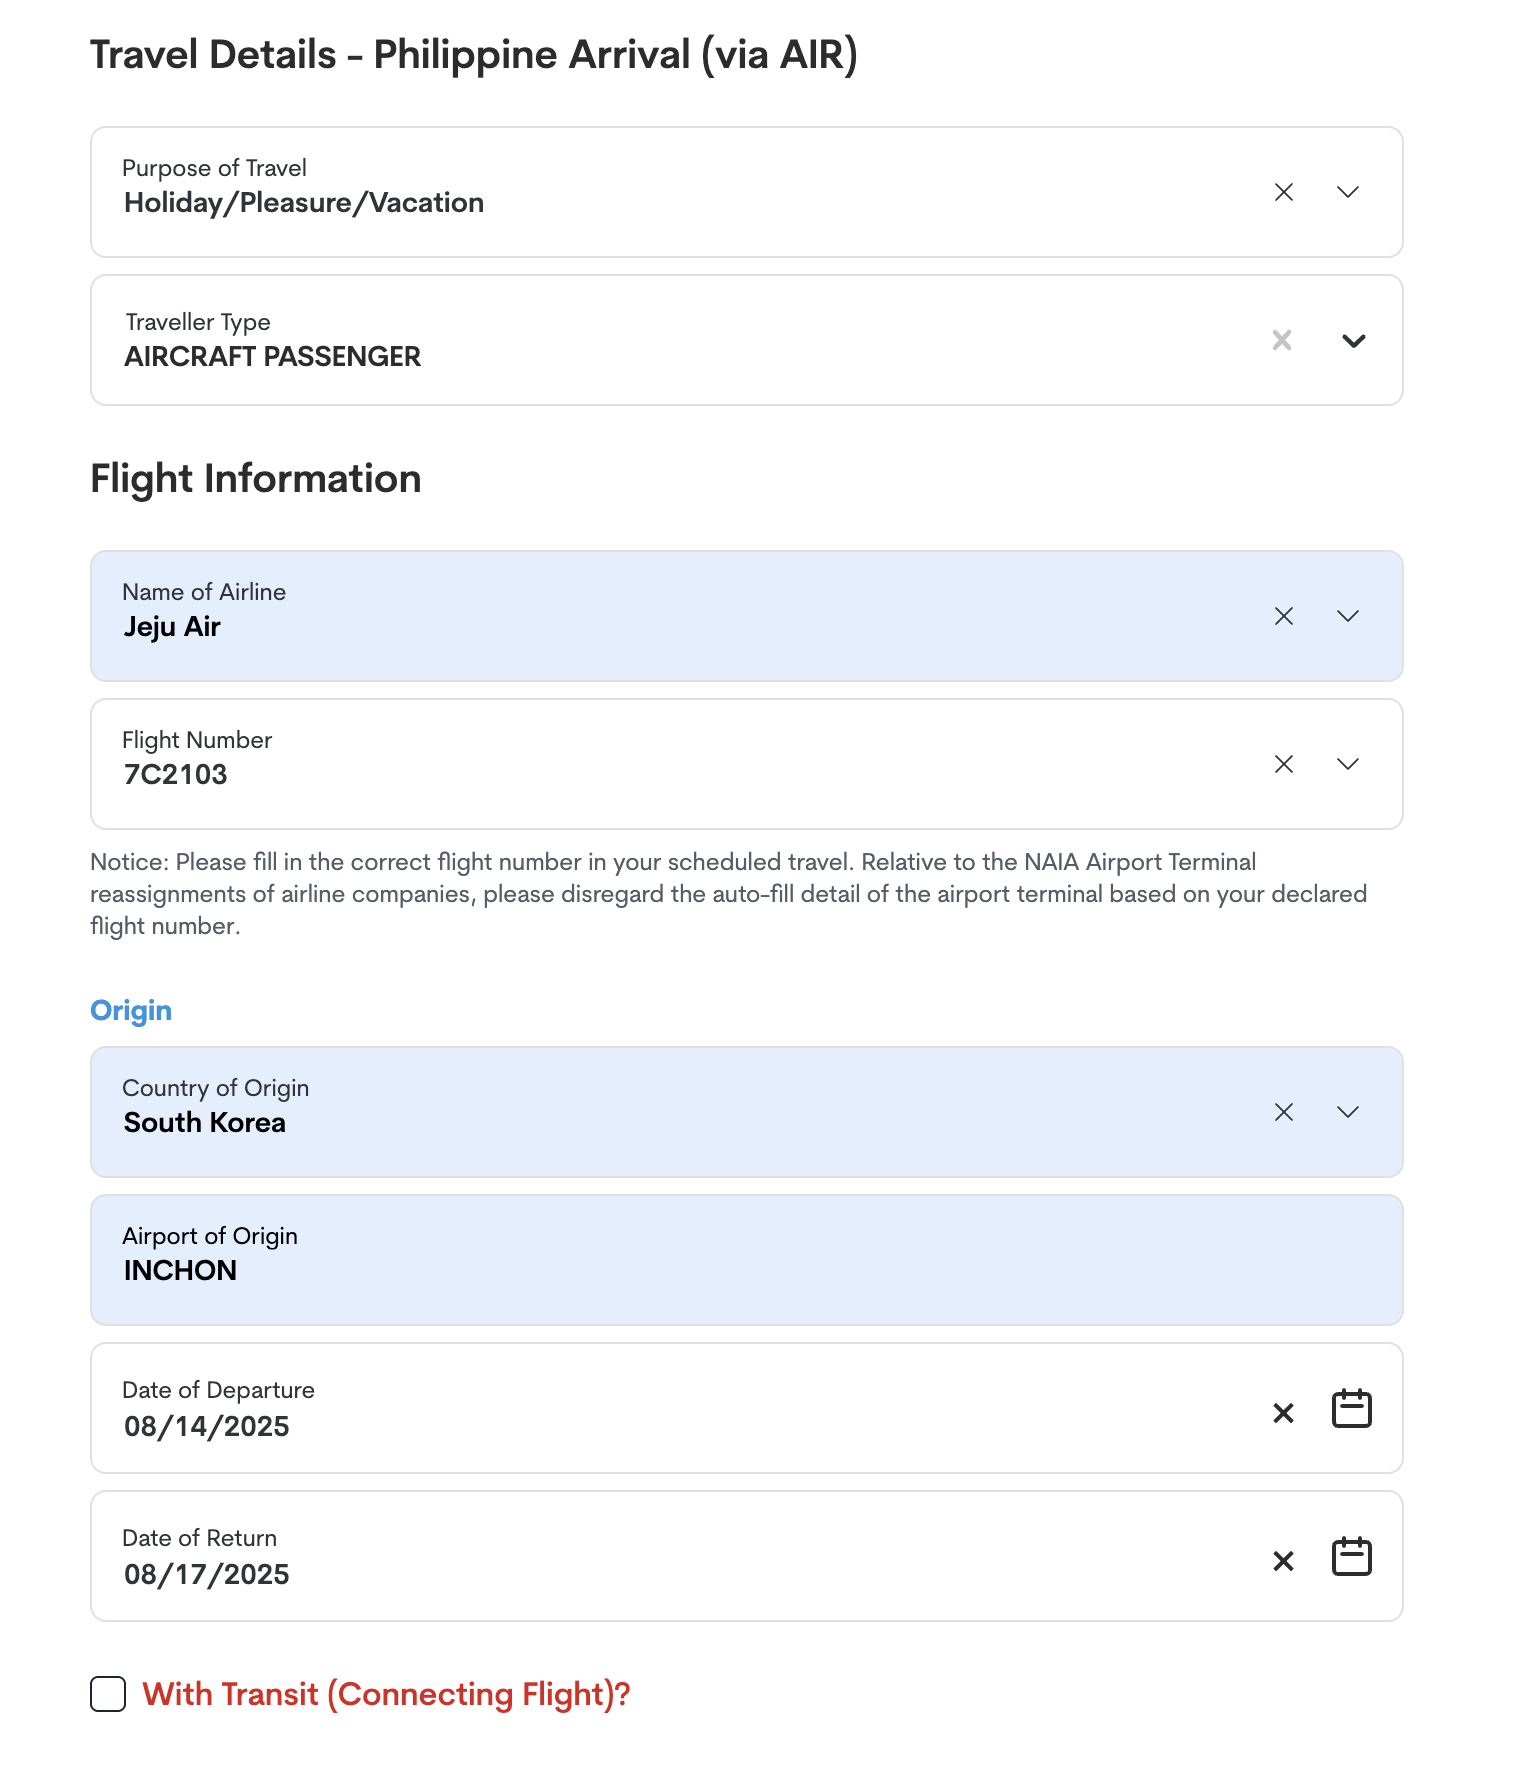Viewport: 1532px width, 1766px height.
Task: Clear the Purpose of Travel selection
Action: (x=1284, y=192)
